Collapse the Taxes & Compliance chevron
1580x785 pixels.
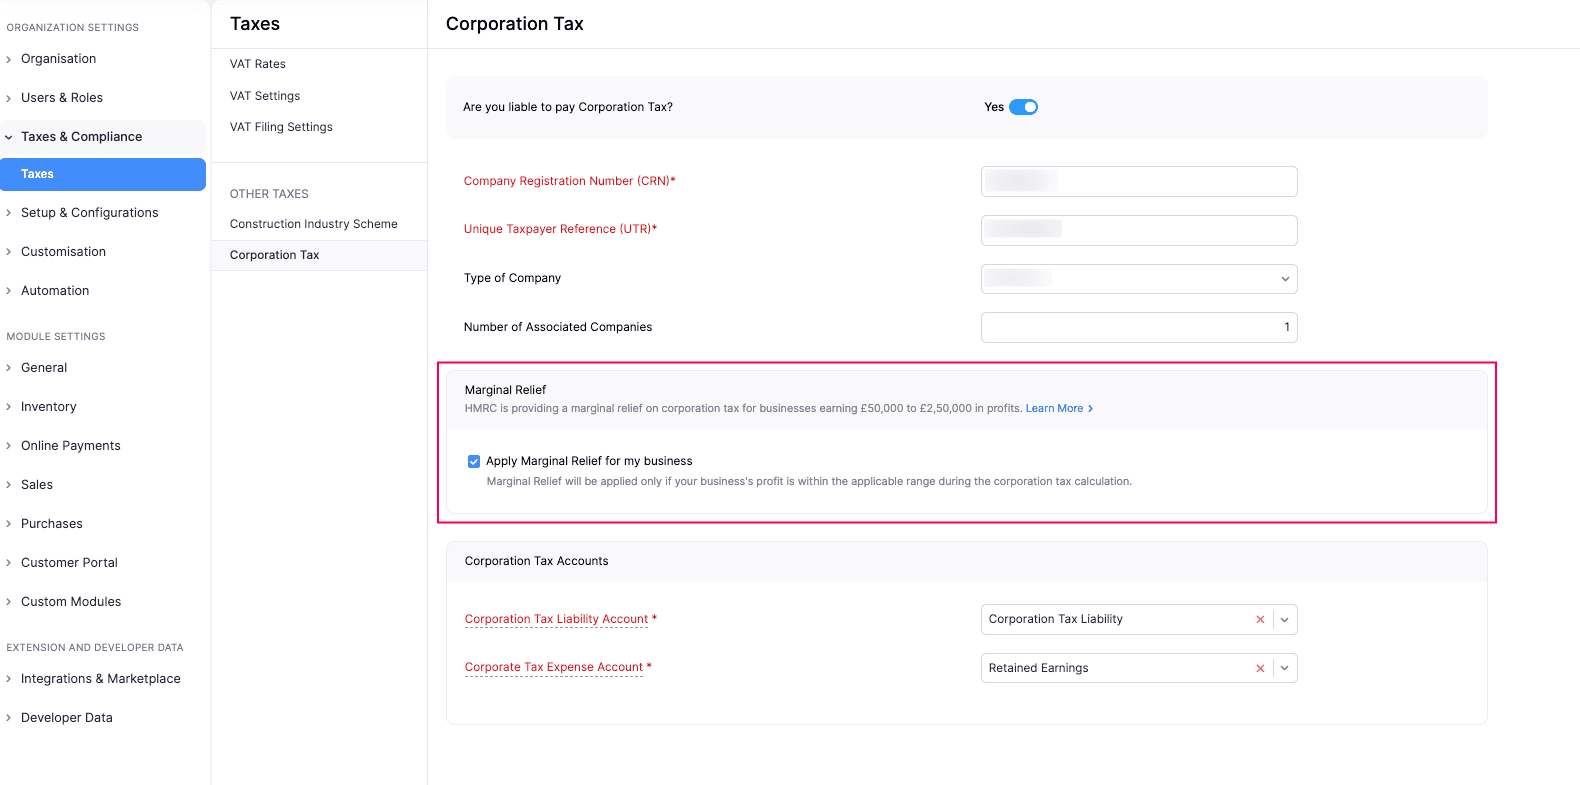(x=9, y=137)
